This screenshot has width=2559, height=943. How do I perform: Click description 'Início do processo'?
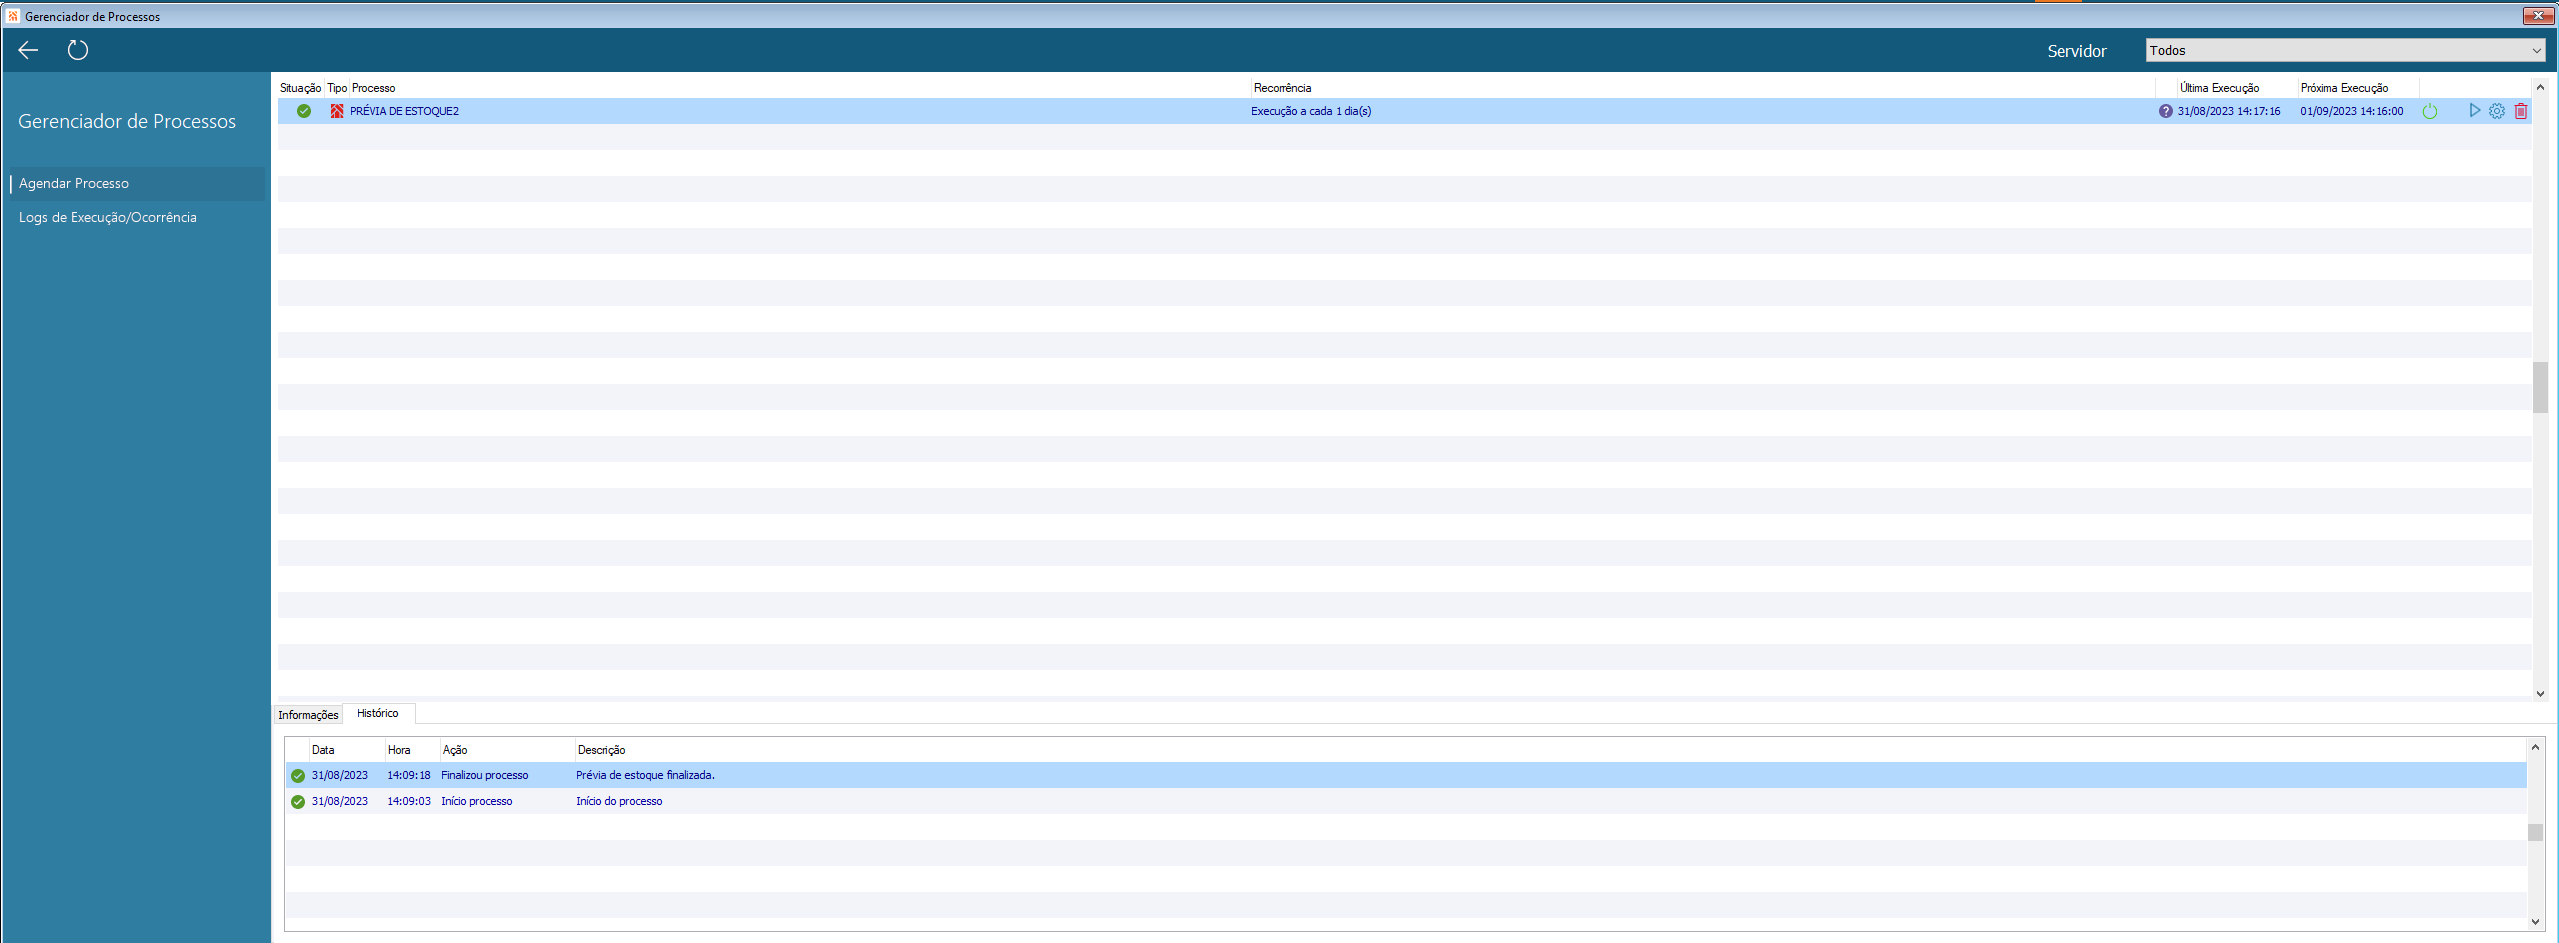pos(619,801)
